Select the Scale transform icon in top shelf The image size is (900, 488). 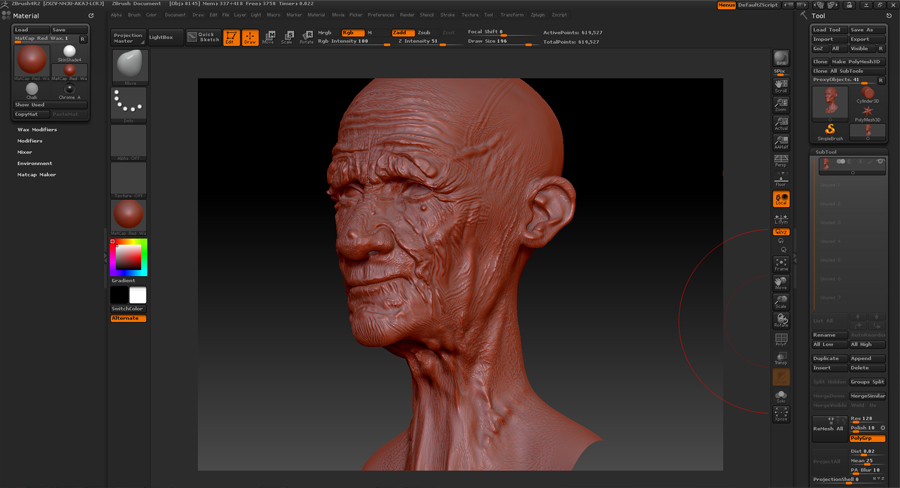288,38
